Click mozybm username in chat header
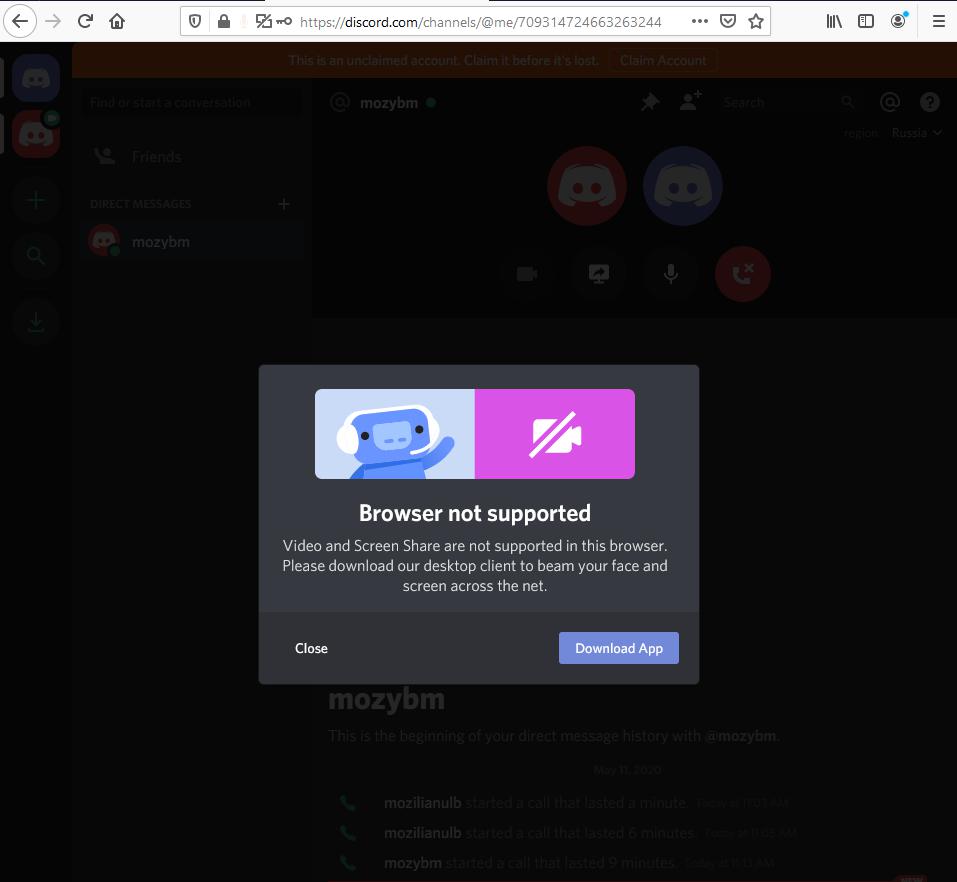This screenshot has width=957, height=882. 389,103
